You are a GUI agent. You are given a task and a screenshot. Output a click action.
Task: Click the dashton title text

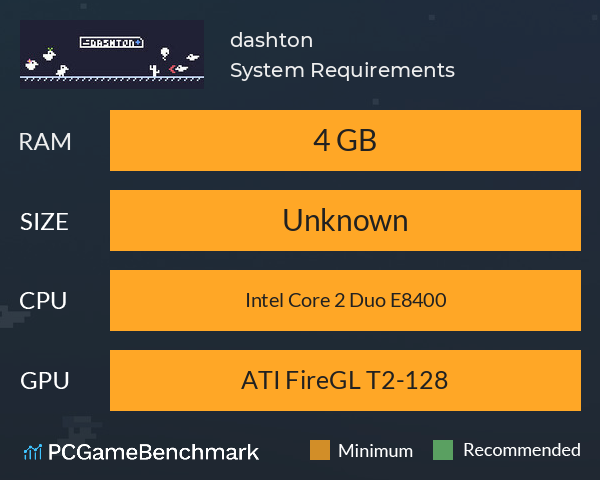click(271, 40)
